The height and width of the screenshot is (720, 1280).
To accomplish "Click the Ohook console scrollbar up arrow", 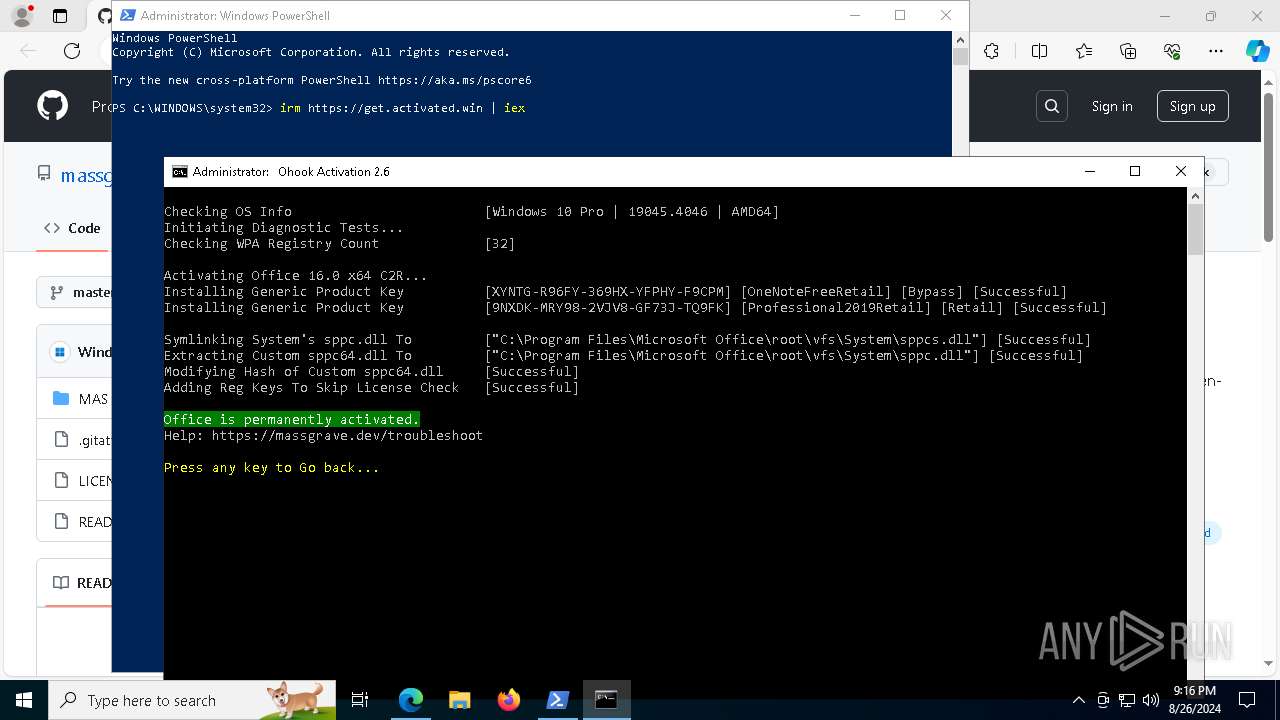I will pyautogui.click(x=1195, y=197).
